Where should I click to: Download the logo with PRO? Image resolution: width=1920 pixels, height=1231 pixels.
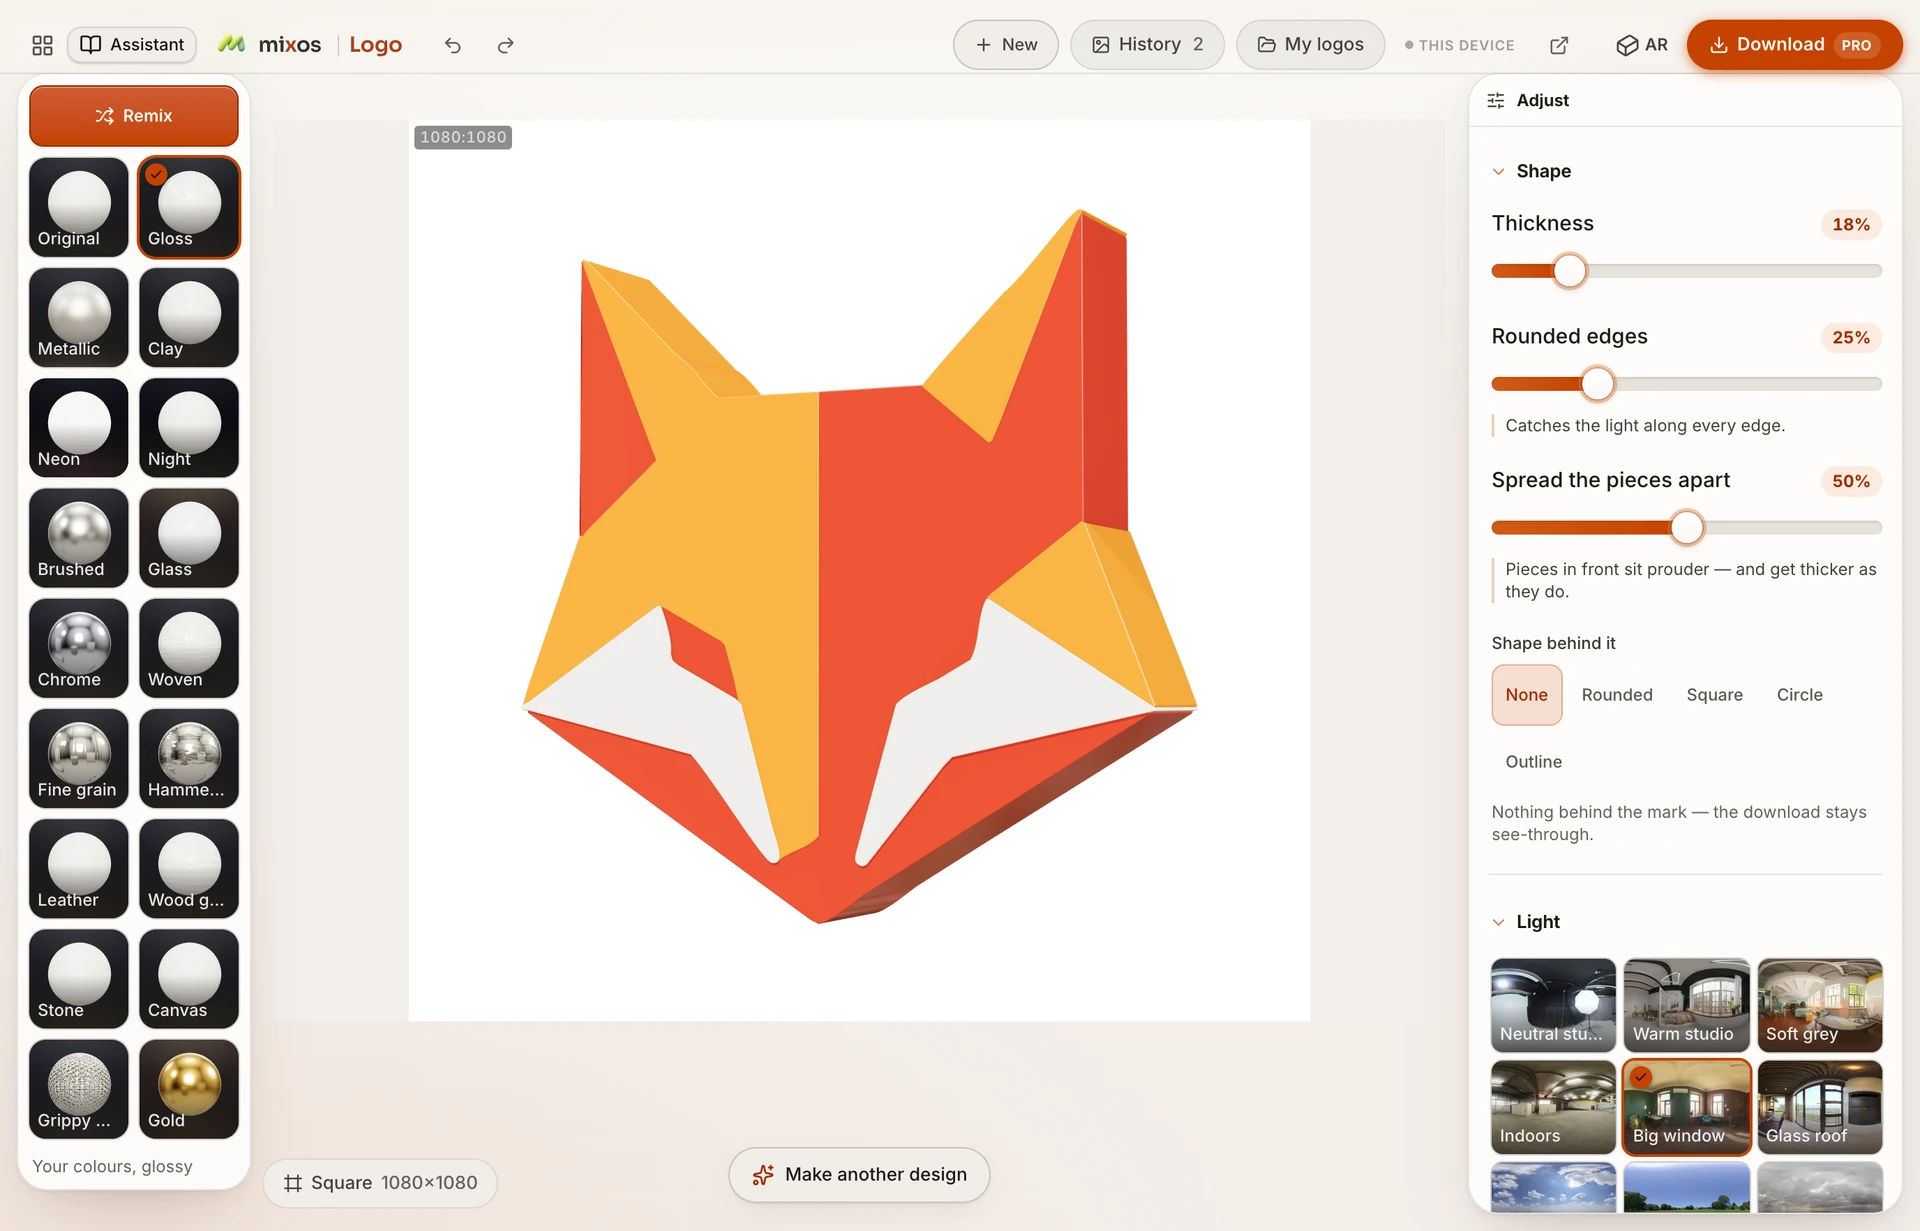coord(1794,45)
